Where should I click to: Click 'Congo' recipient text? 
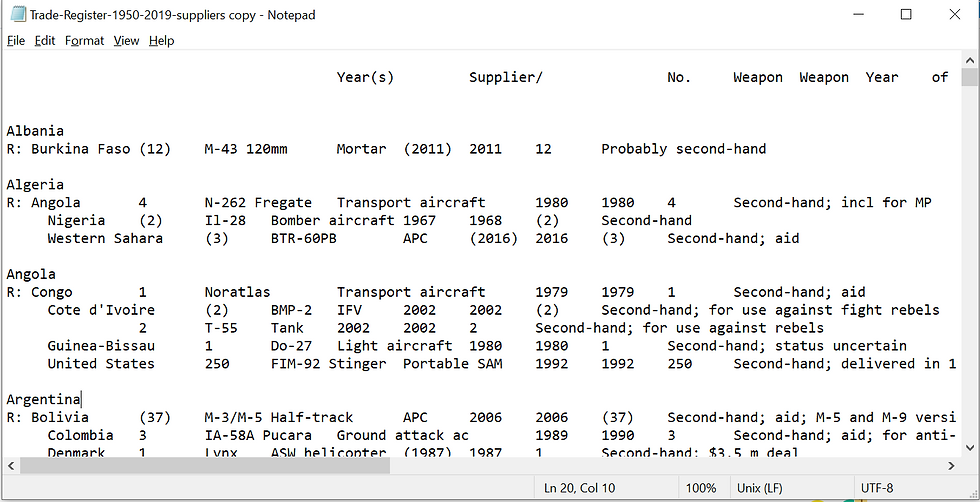[x=52, y=293]
